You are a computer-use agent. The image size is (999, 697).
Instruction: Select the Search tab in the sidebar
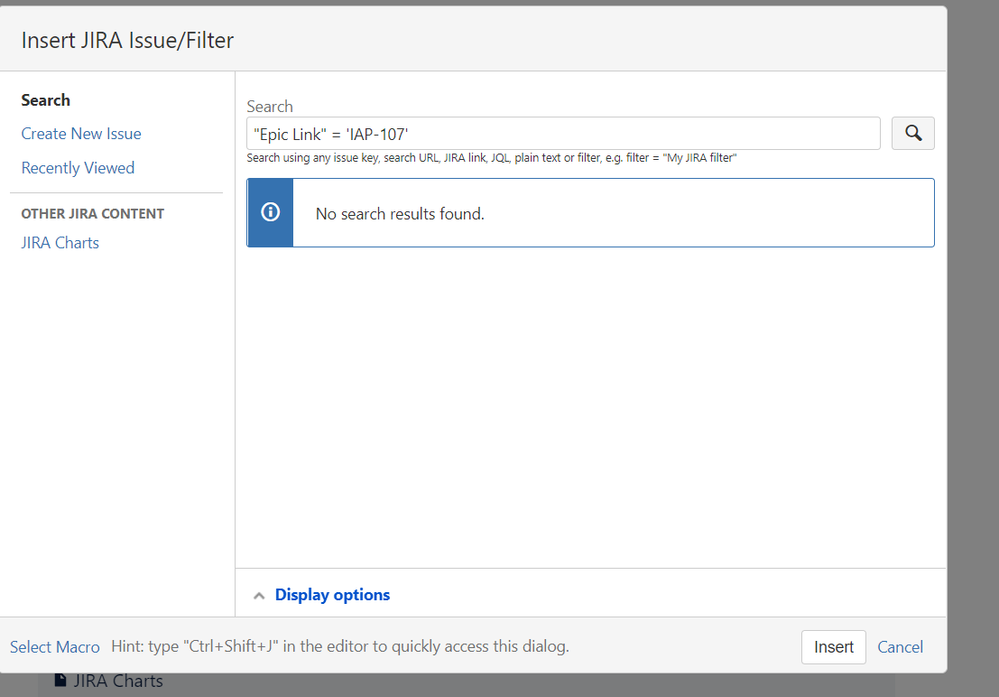tap(46, 100)
